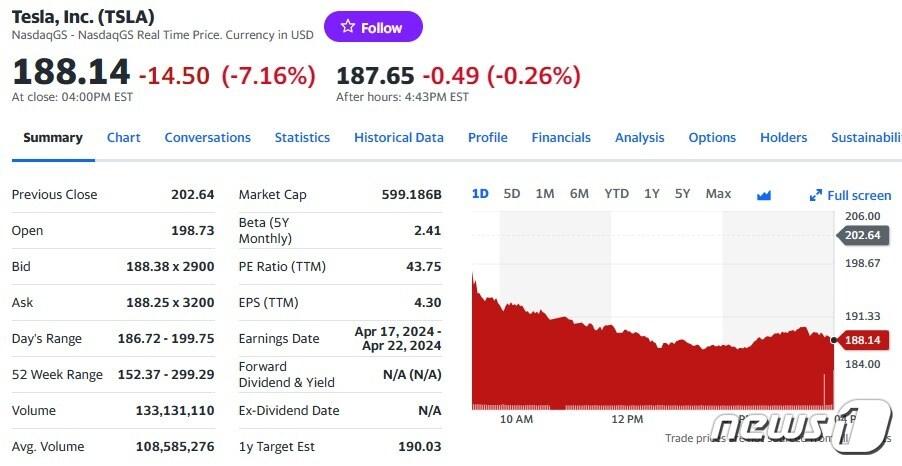902x466 pixels.
Task: Select the 1M chart range
Action: [545, 194]
